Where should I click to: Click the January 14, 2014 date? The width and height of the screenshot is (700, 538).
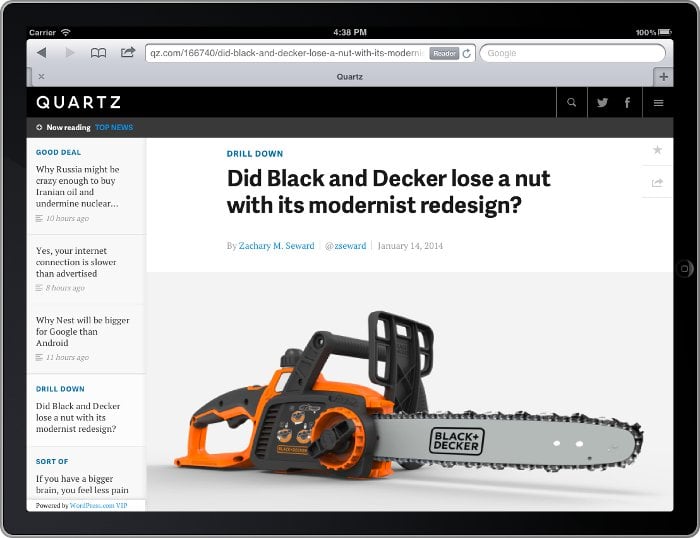(x=410, y=246)
